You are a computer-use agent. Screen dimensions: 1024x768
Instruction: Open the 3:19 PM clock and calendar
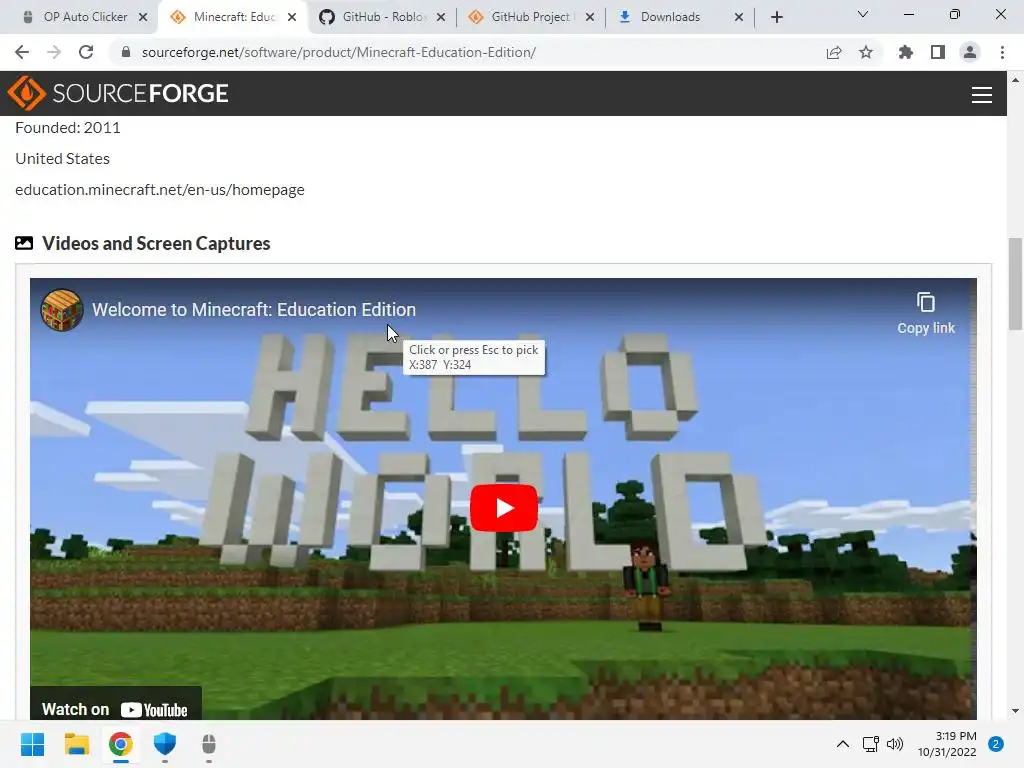pos(947,744)
